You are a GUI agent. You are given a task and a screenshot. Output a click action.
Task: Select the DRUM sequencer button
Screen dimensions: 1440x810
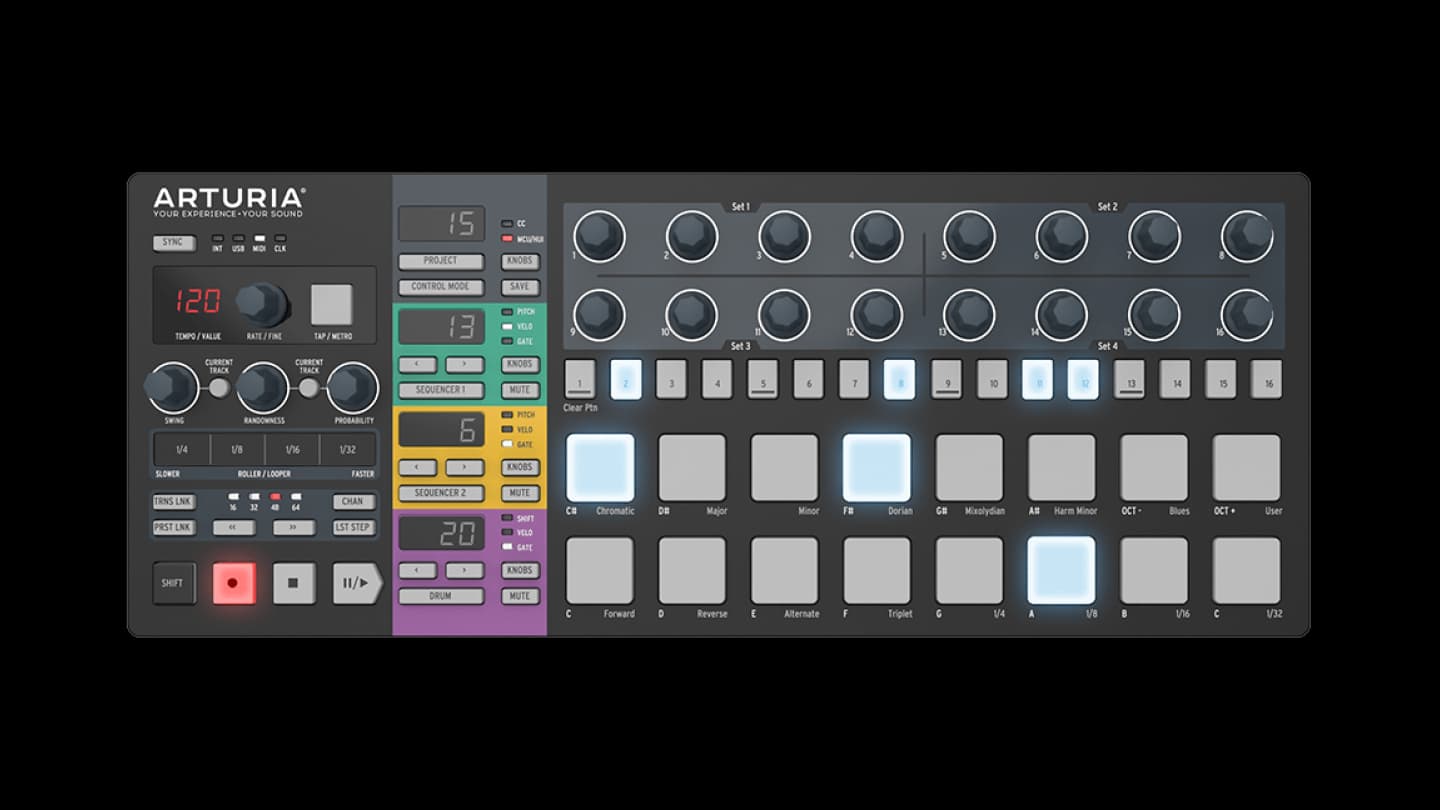(441, 596)
